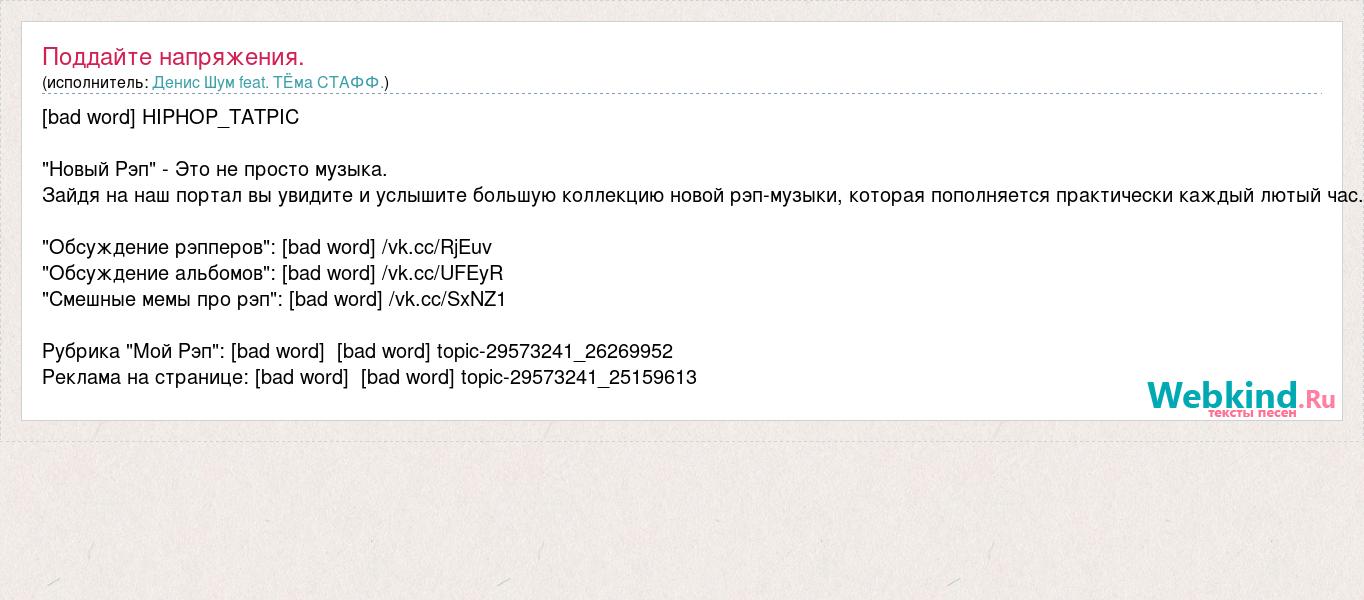
Task: Click the Зайдя на наш портал sentence
Action: [702, 195]
